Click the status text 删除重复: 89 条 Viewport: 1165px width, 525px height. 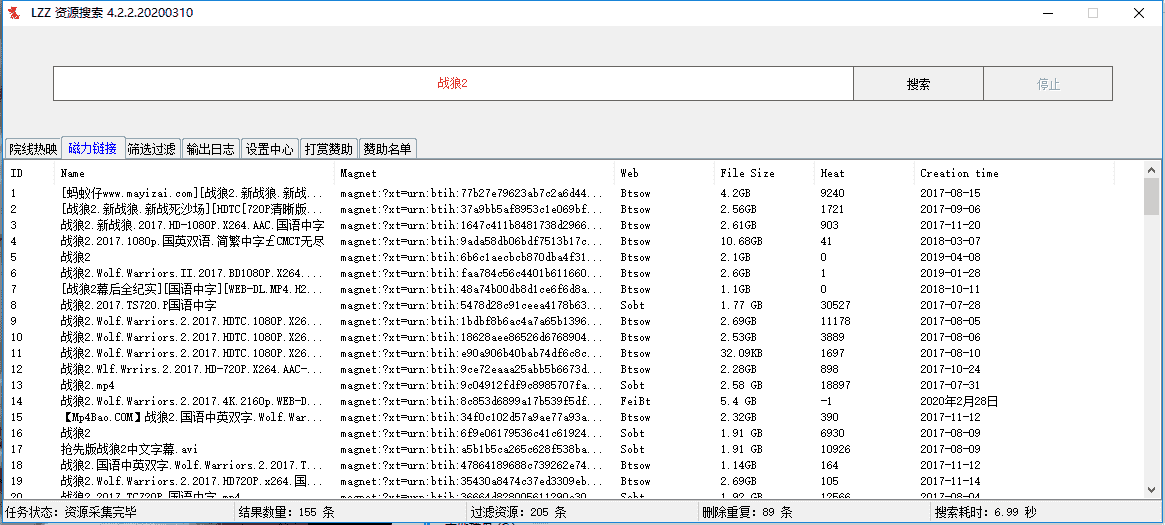(x=748, y=512)
